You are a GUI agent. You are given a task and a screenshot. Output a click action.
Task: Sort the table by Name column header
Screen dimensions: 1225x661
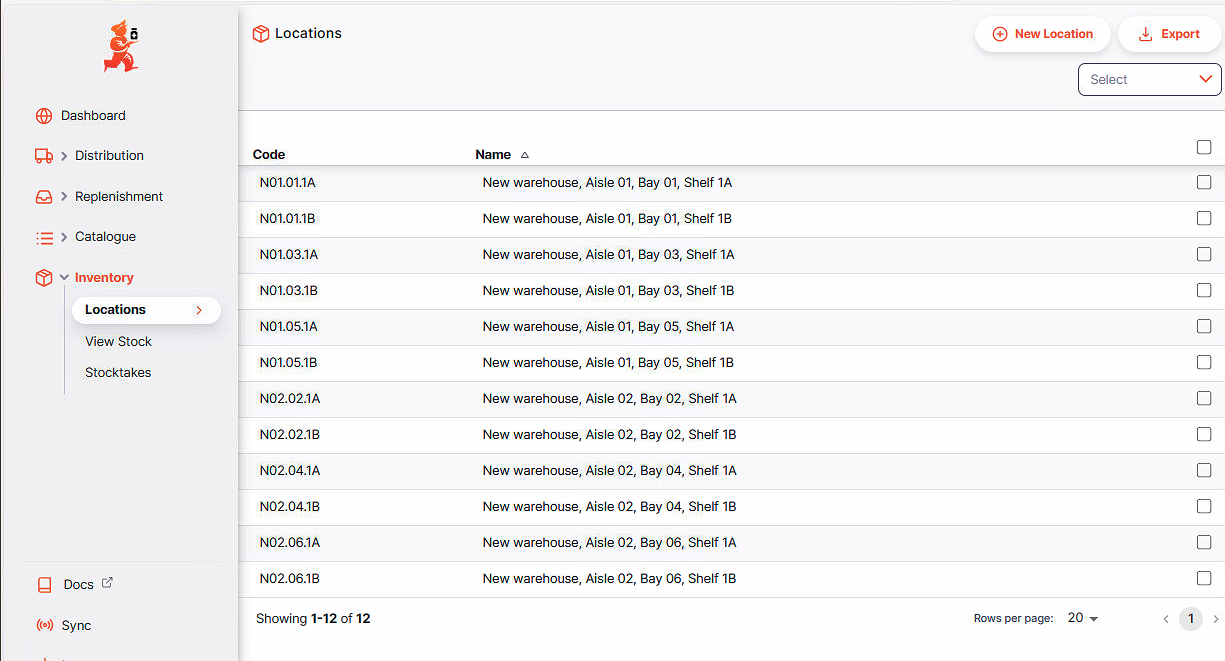(x=493, y=155)
